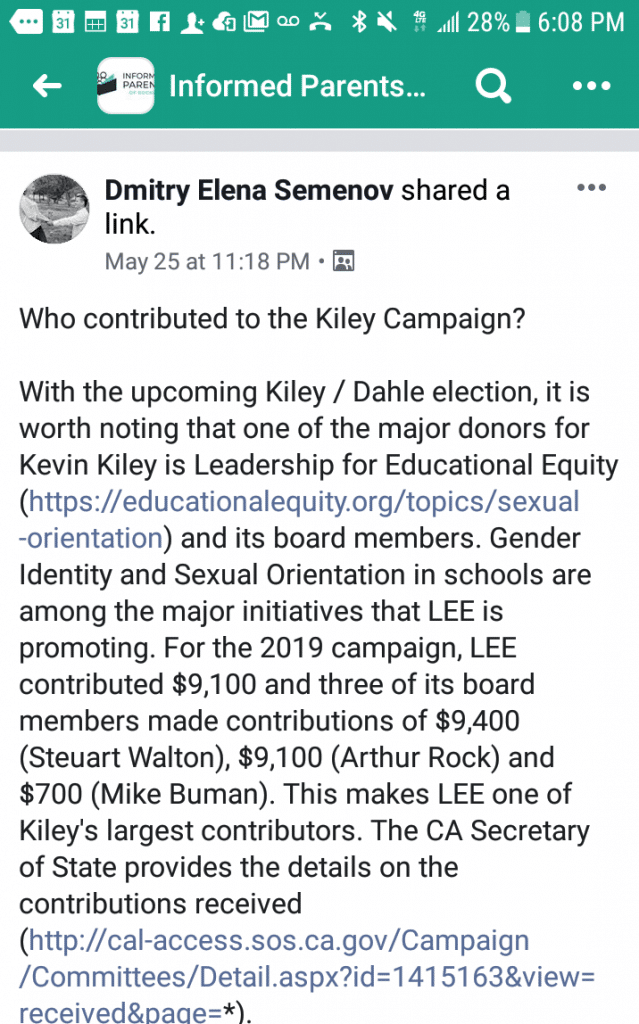Image resolution: width=639 pixels, height=1024 pixels.
Task: Open the post's three-dot options menu
Action: pos(592,188)
